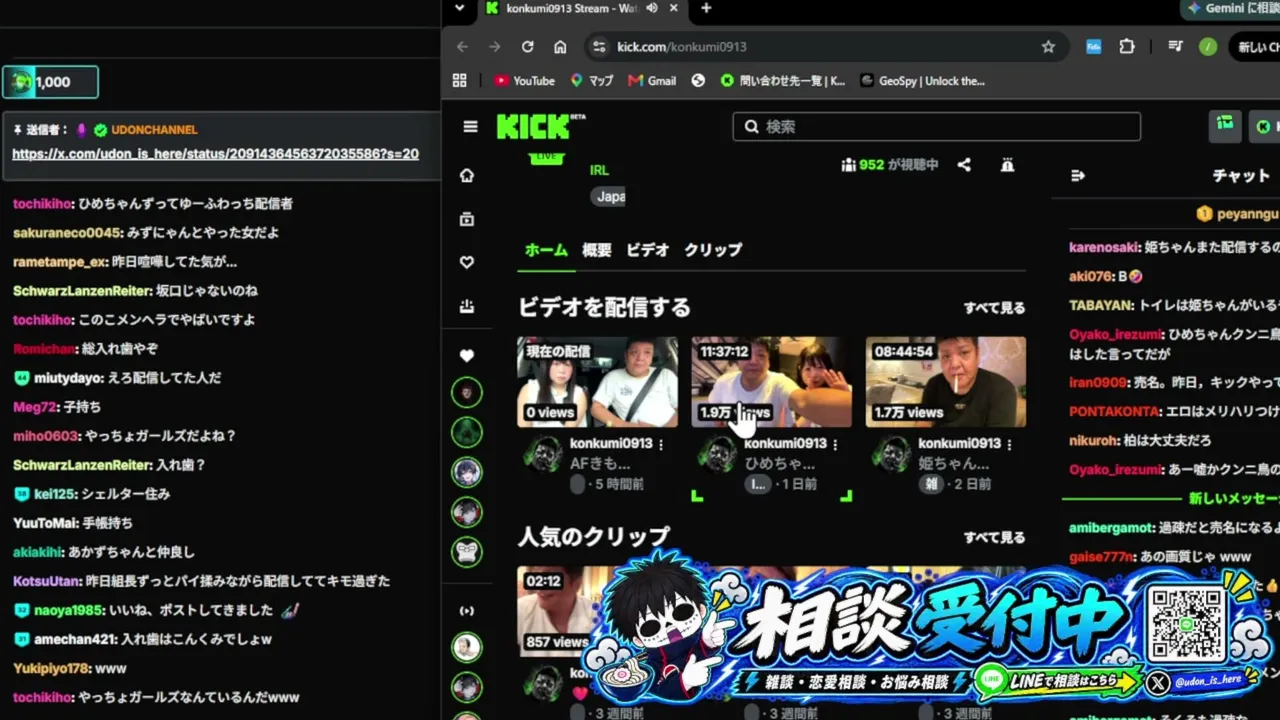Click the gorilla avatar in Kick sidebar
The image size is (1280, 720).
click(467, 551)
